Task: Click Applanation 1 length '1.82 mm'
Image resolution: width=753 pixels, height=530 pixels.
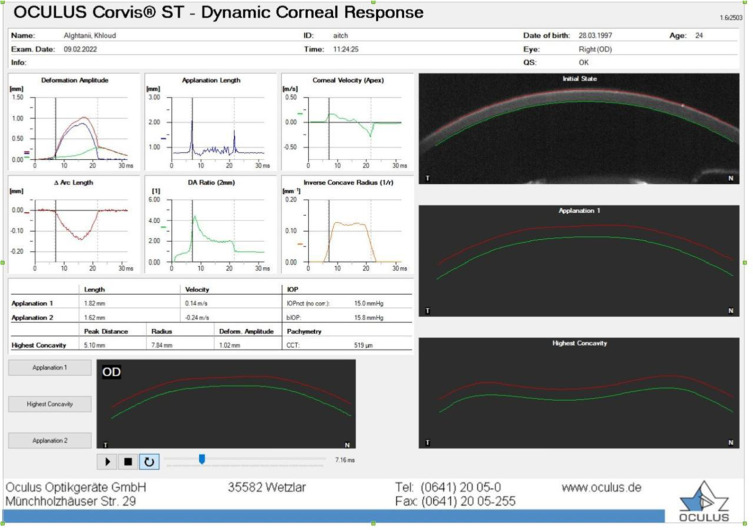Action: click(x=95, y=303)
